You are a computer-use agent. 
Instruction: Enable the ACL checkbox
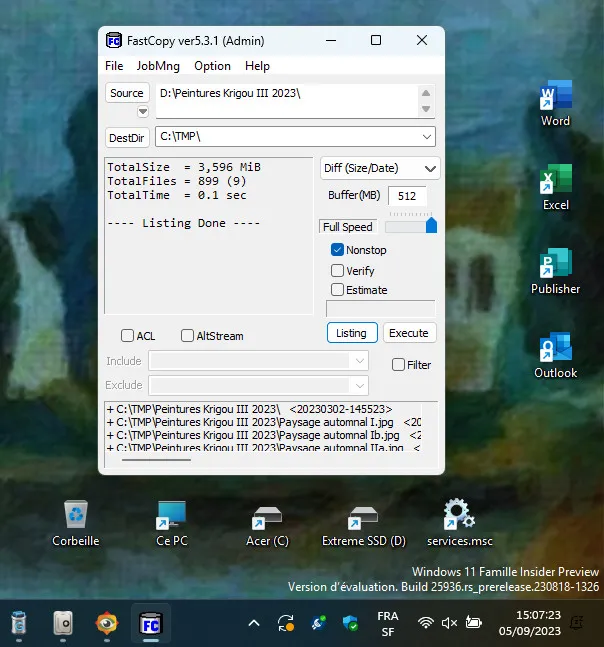pyautogui.click(x=127, y=335)
